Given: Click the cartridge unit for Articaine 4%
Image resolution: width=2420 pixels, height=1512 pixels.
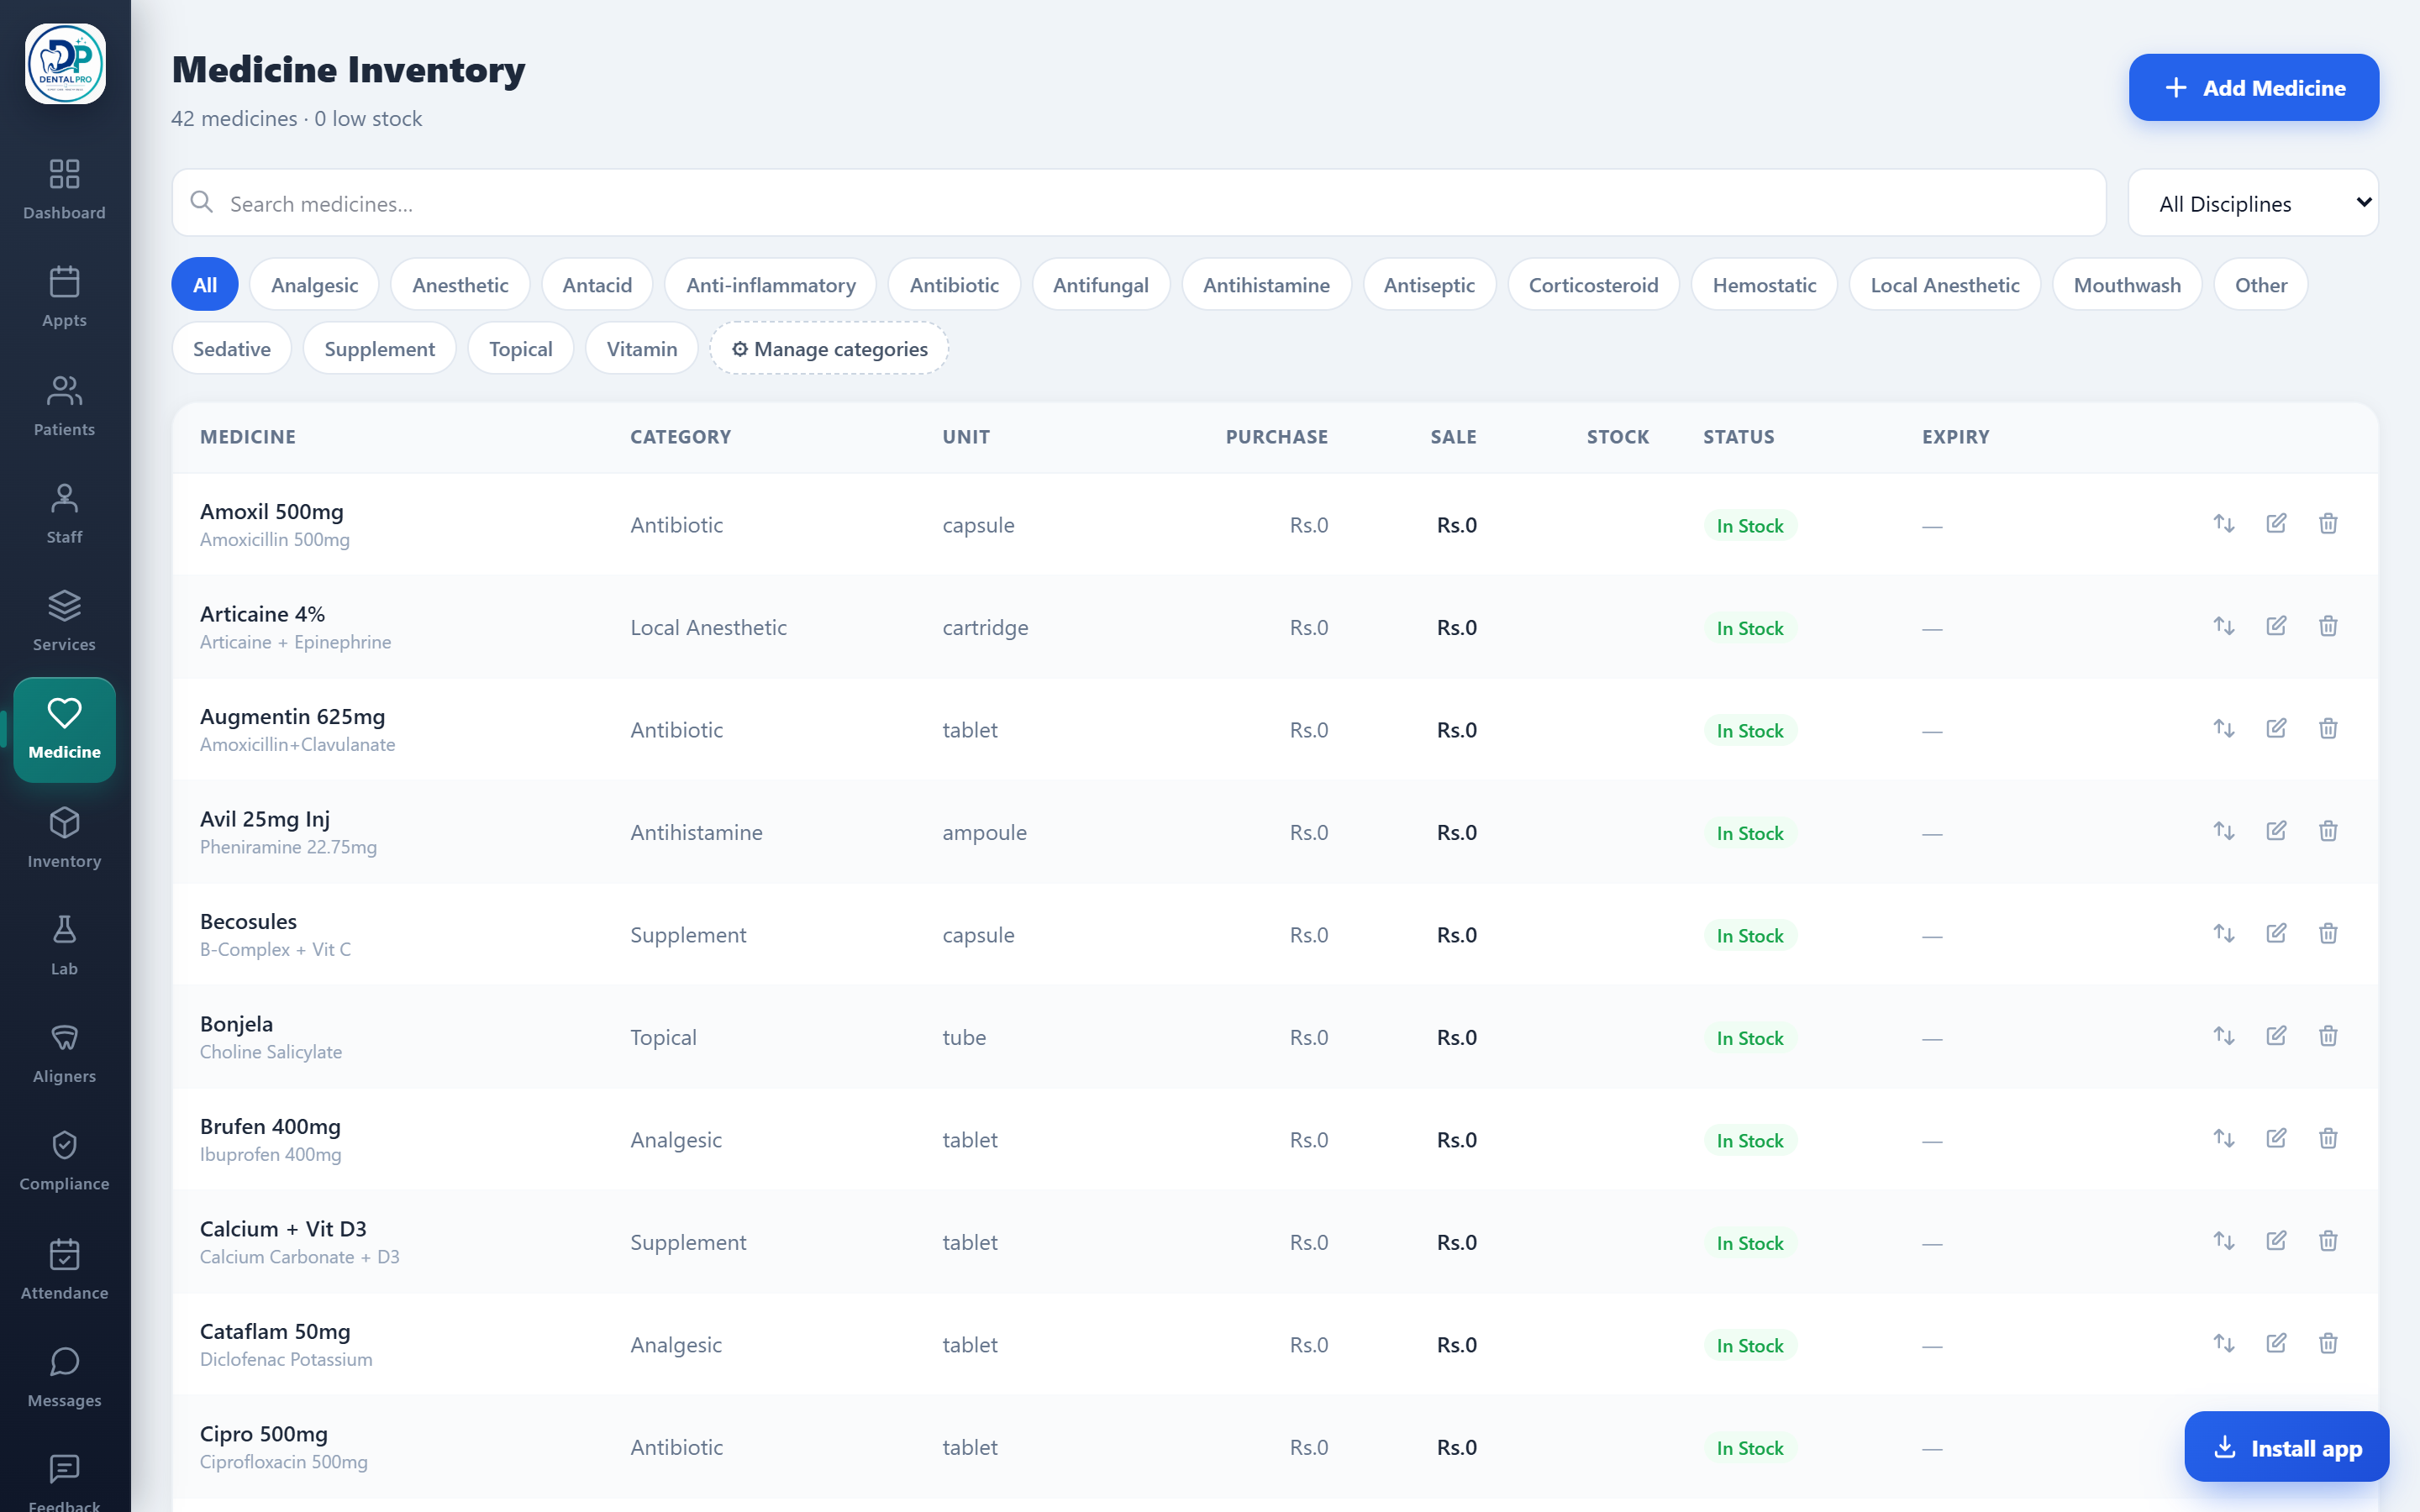Looking at the screenshot, I should pyautogui.click(x=985, y=628).
